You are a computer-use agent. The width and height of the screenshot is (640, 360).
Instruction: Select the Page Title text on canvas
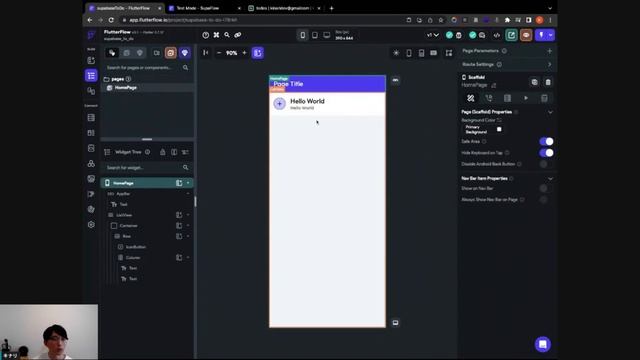(288, 84)
